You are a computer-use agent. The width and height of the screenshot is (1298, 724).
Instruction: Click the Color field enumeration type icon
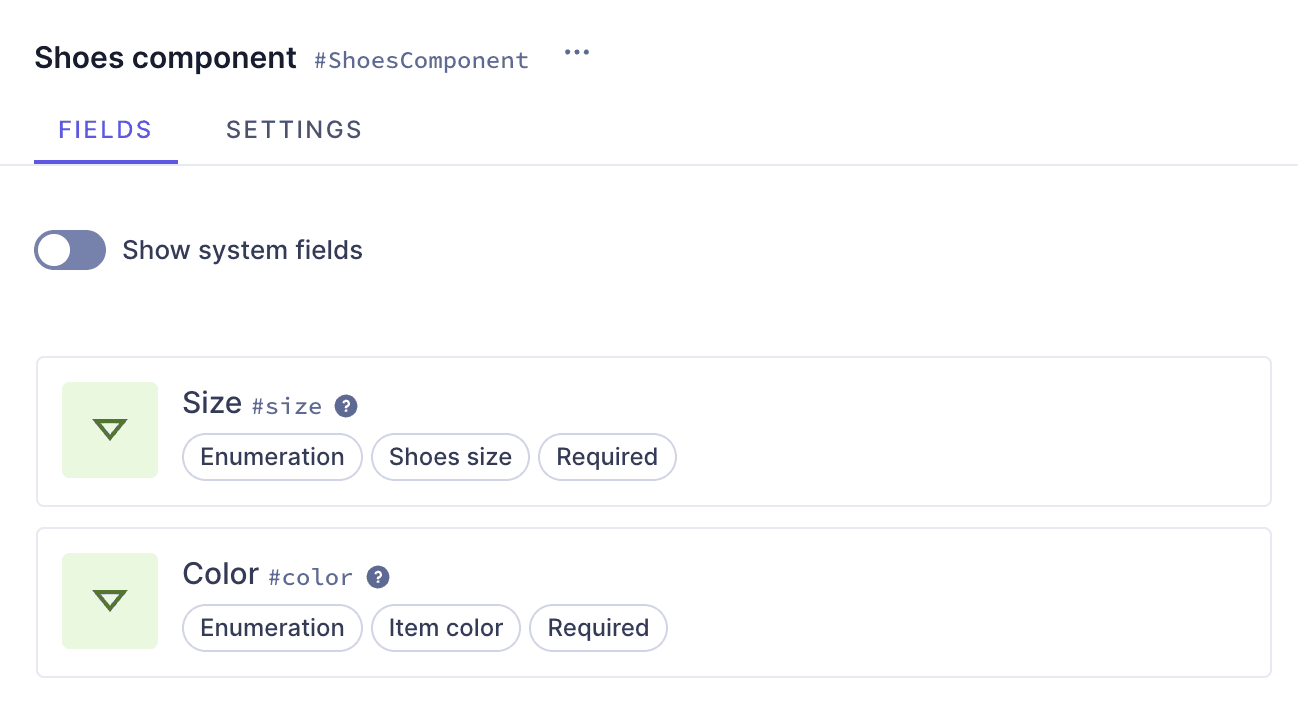click(x=110, y=601)
